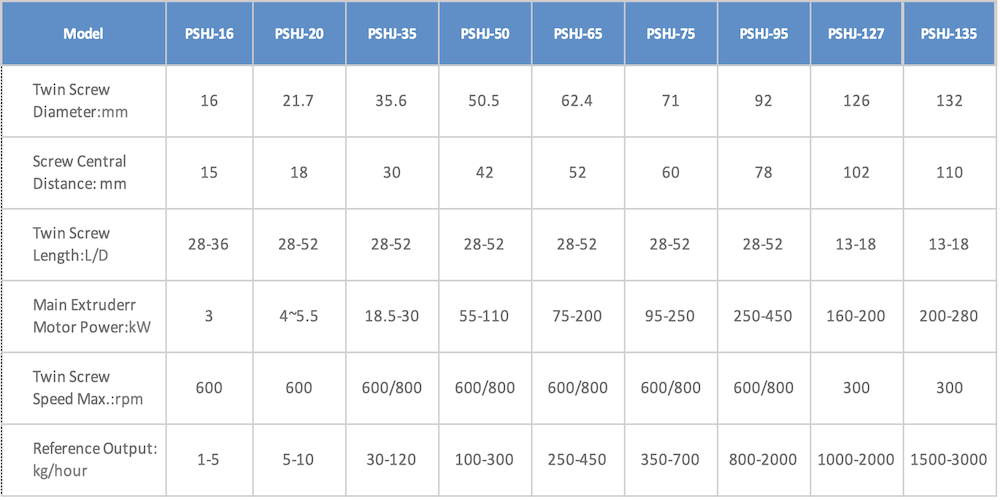Click the Model header cell

(84, 34)
